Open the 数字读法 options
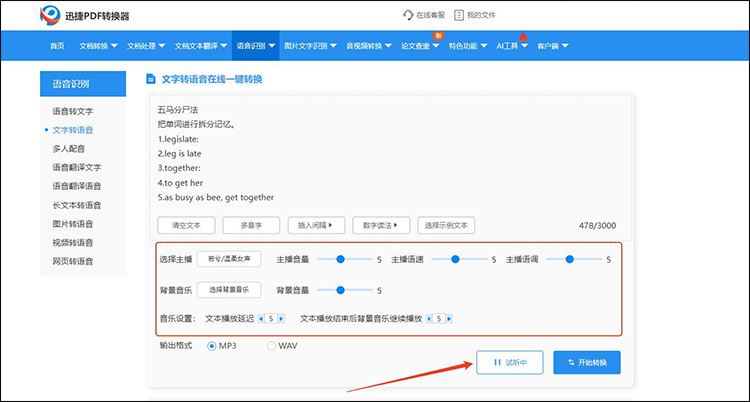The width and height of the screenshot is (750, 402). click(x=381, y=225)
